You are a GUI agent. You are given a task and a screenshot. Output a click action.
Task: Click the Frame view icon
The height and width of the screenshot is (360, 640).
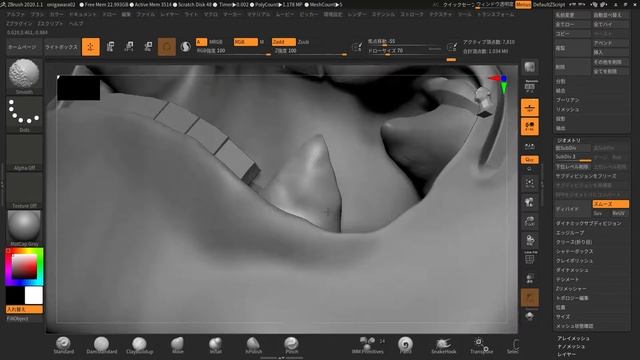coord(530,183)
